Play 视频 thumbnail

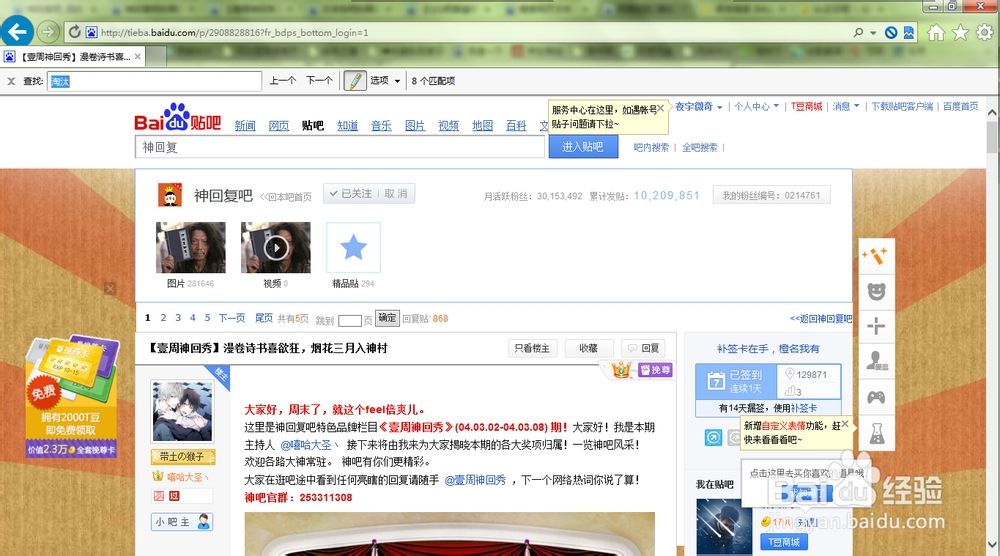pos(276,247)
